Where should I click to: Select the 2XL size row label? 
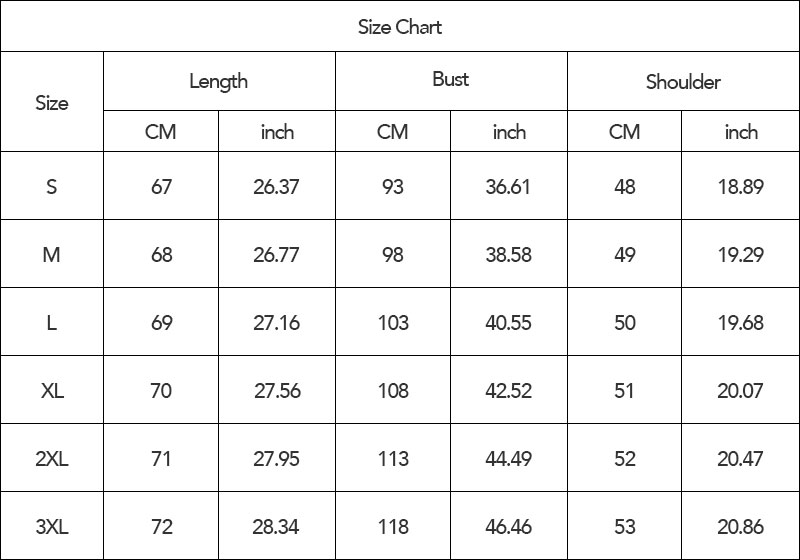(x=52, y=459)
